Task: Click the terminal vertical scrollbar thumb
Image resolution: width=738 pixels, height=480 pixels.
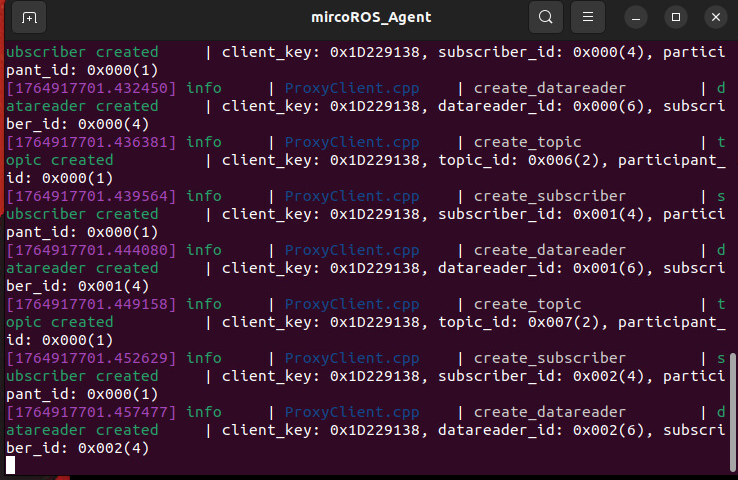Action: (x=732, y=412)
